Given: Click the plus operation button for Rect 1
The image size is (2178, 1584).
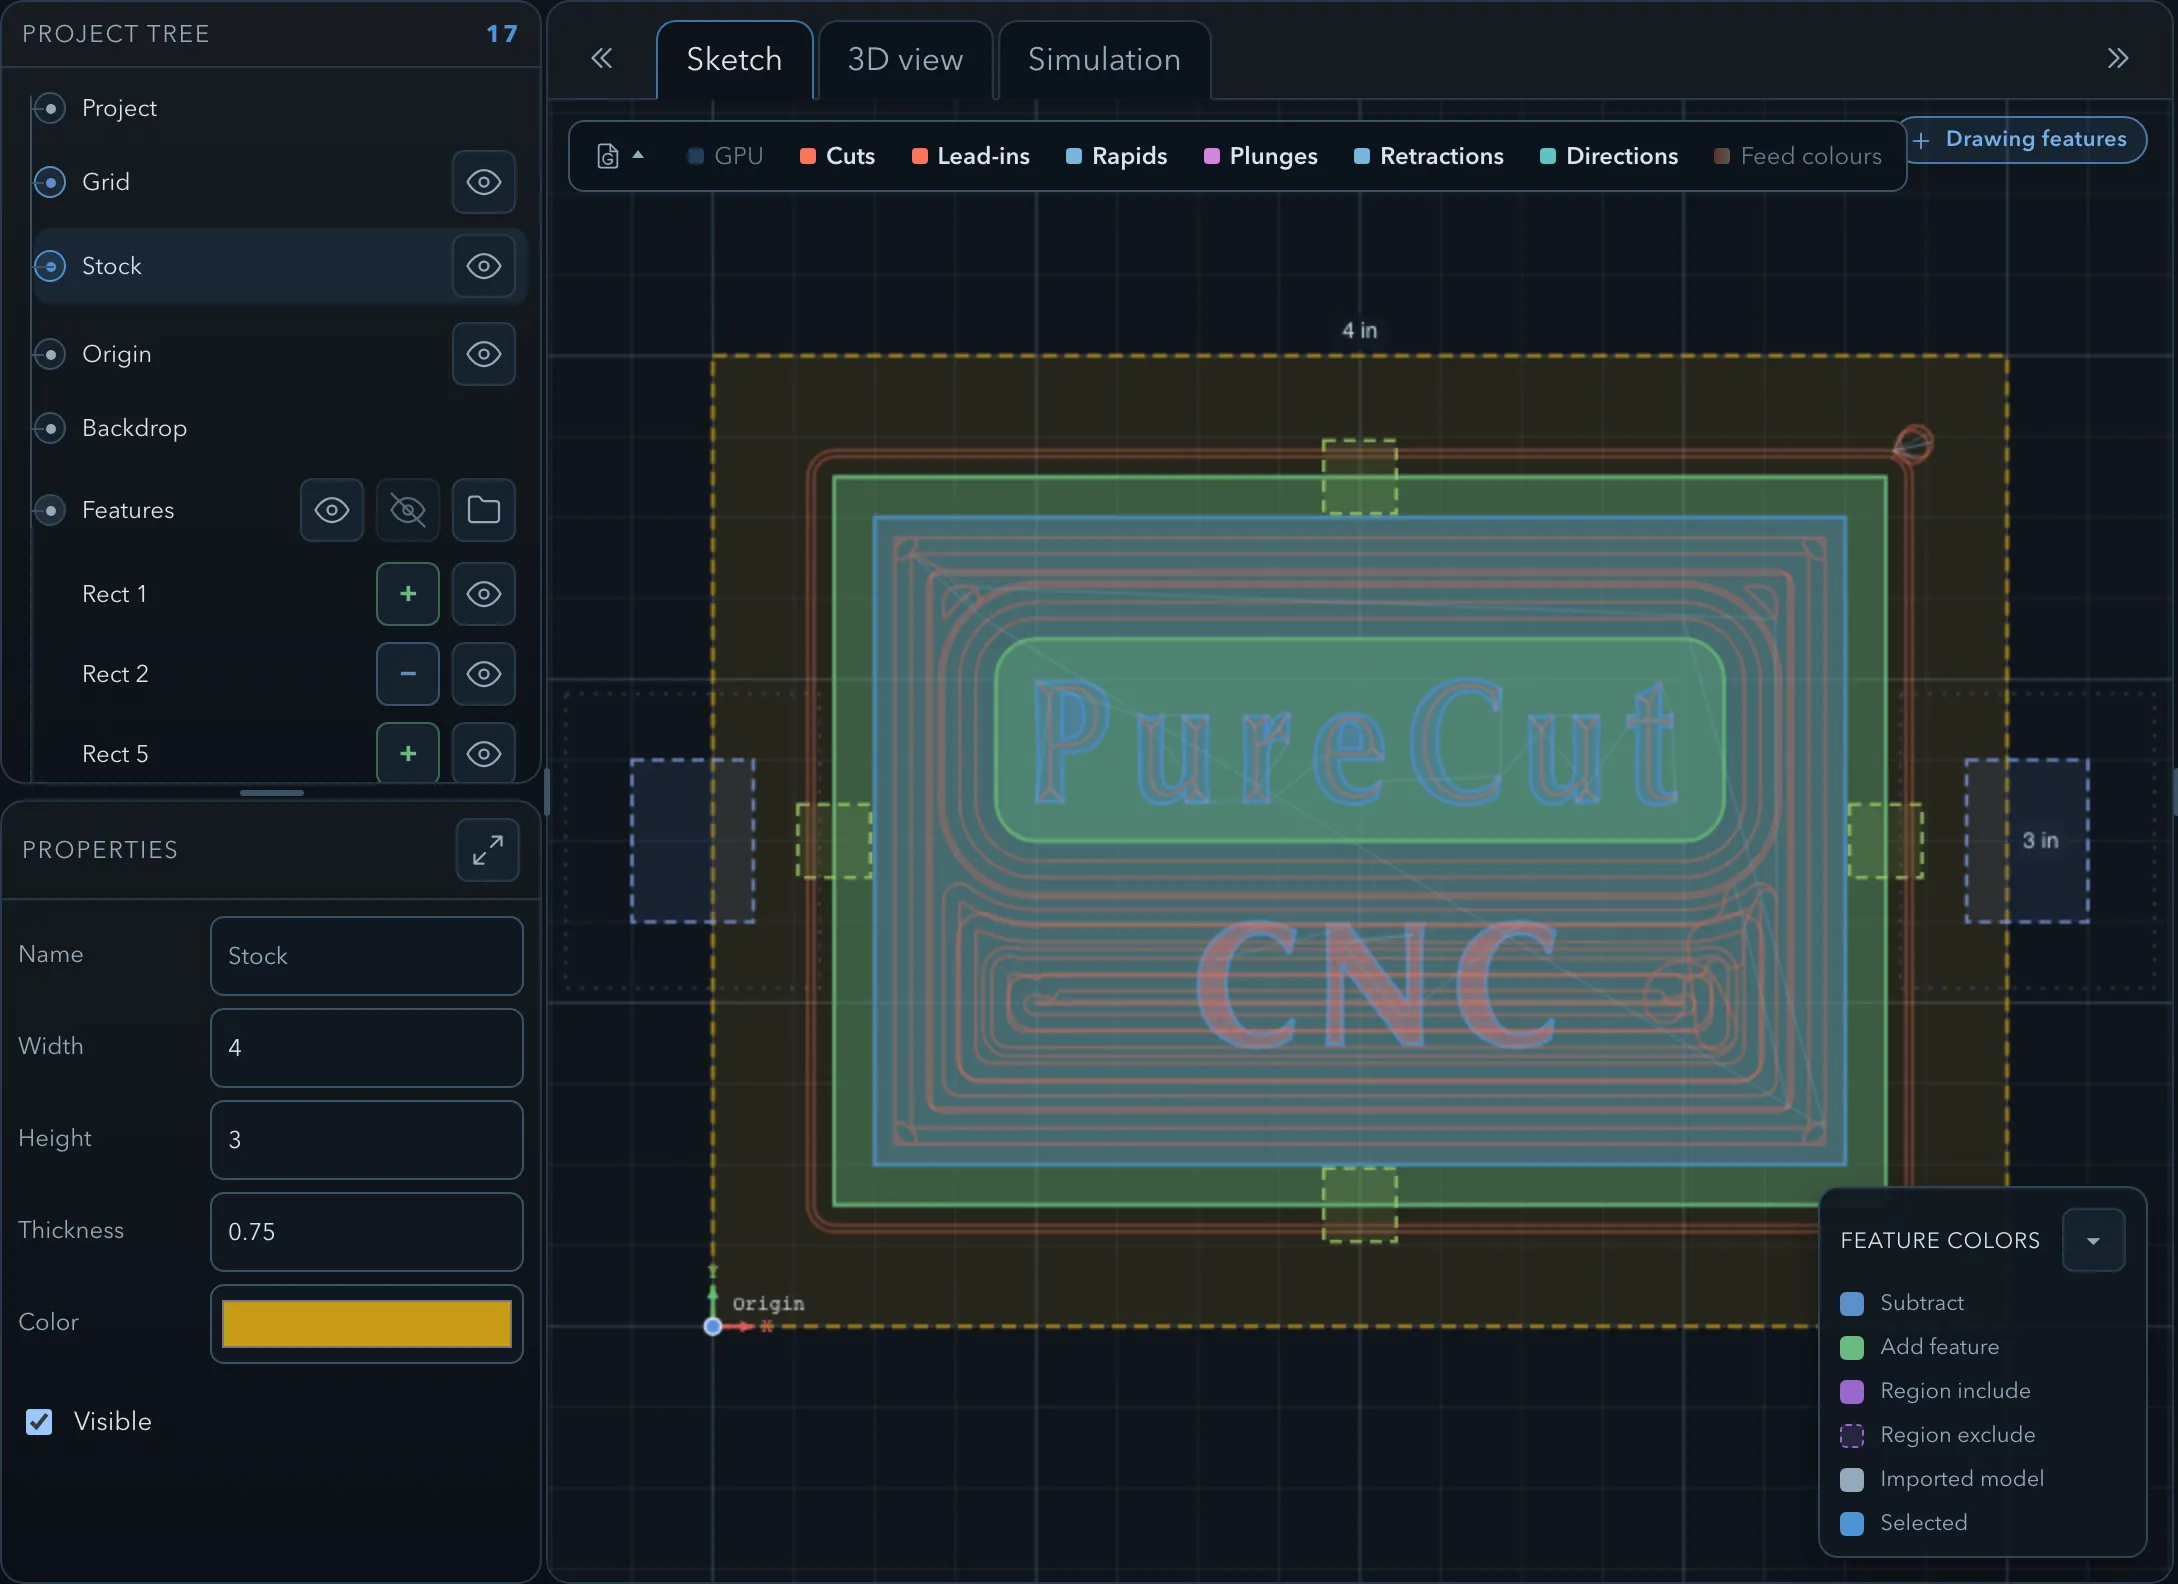Looking at the screenshot, I should click(408, 594).
